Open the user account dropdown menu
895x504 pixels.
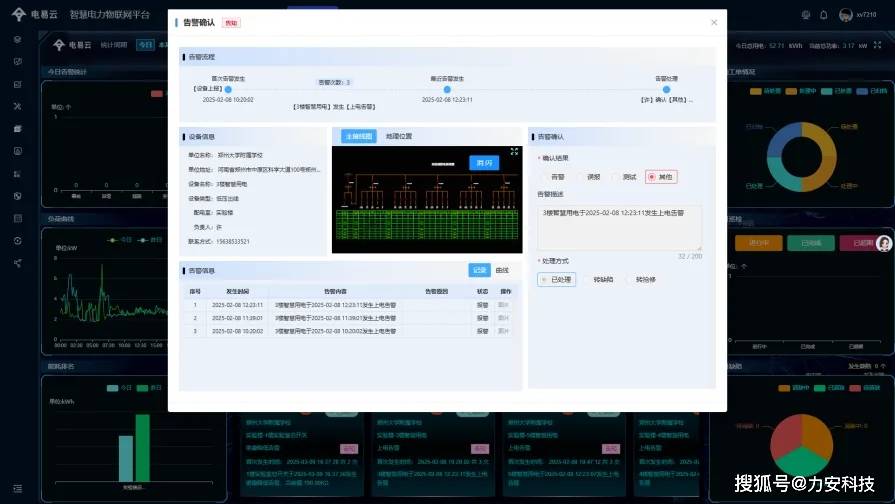[860, 15]
